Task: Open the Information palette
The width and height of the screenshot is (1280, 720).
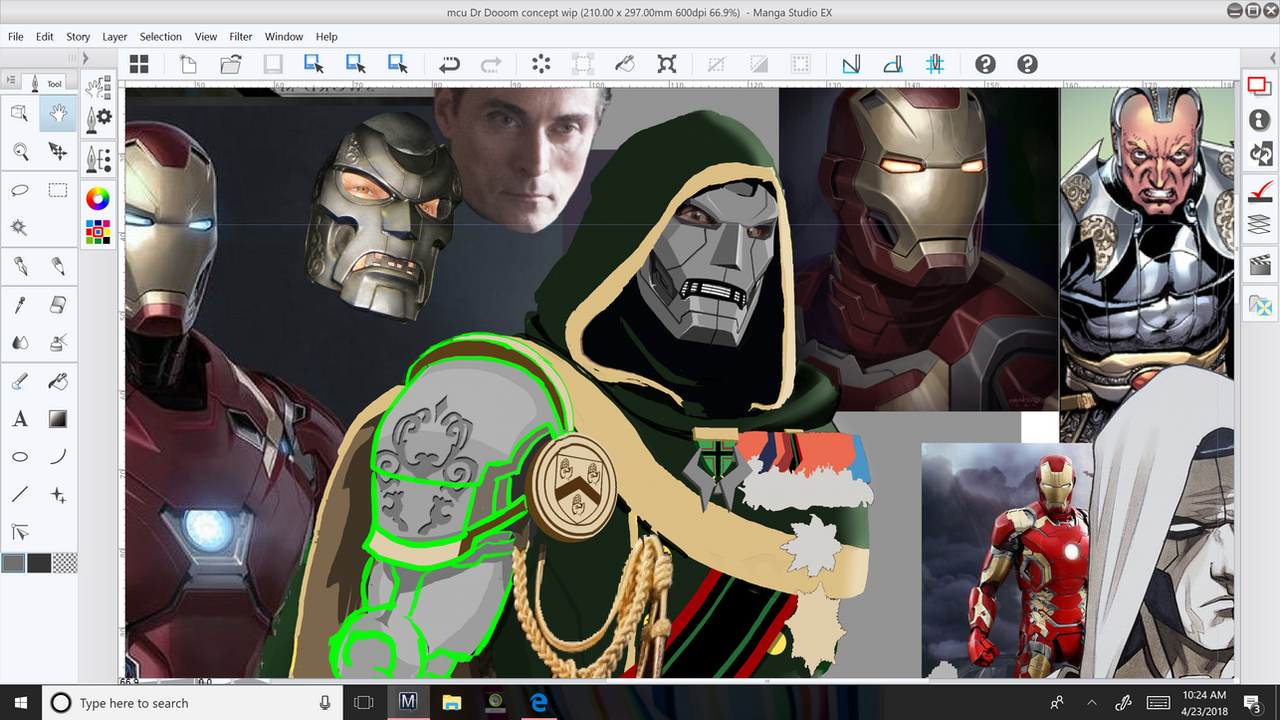Action: pos(1260,120)
